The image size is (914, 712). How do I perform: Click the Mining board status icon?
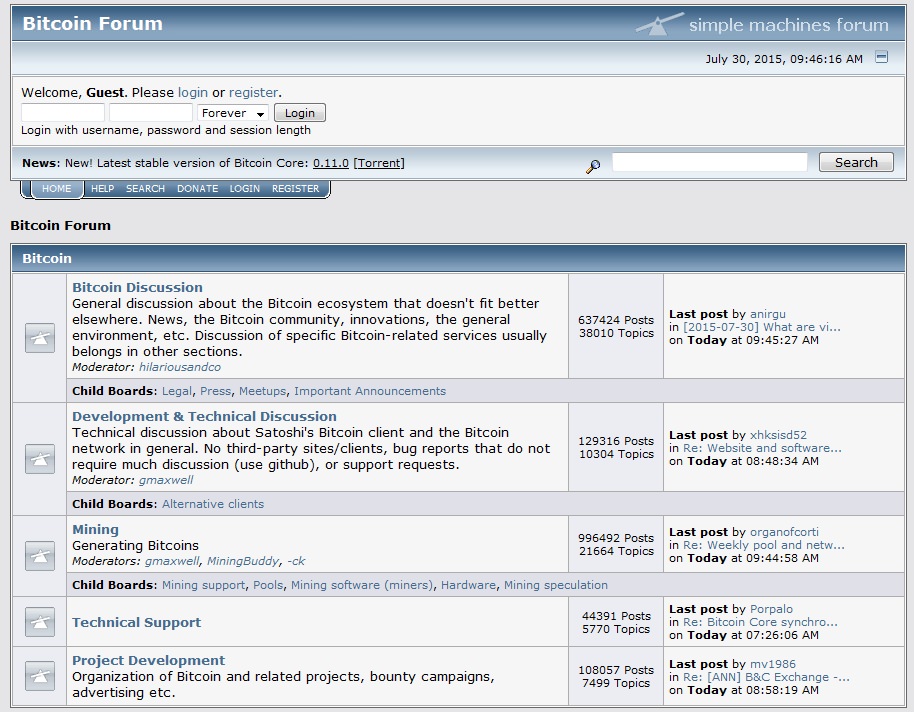point(40,556)
